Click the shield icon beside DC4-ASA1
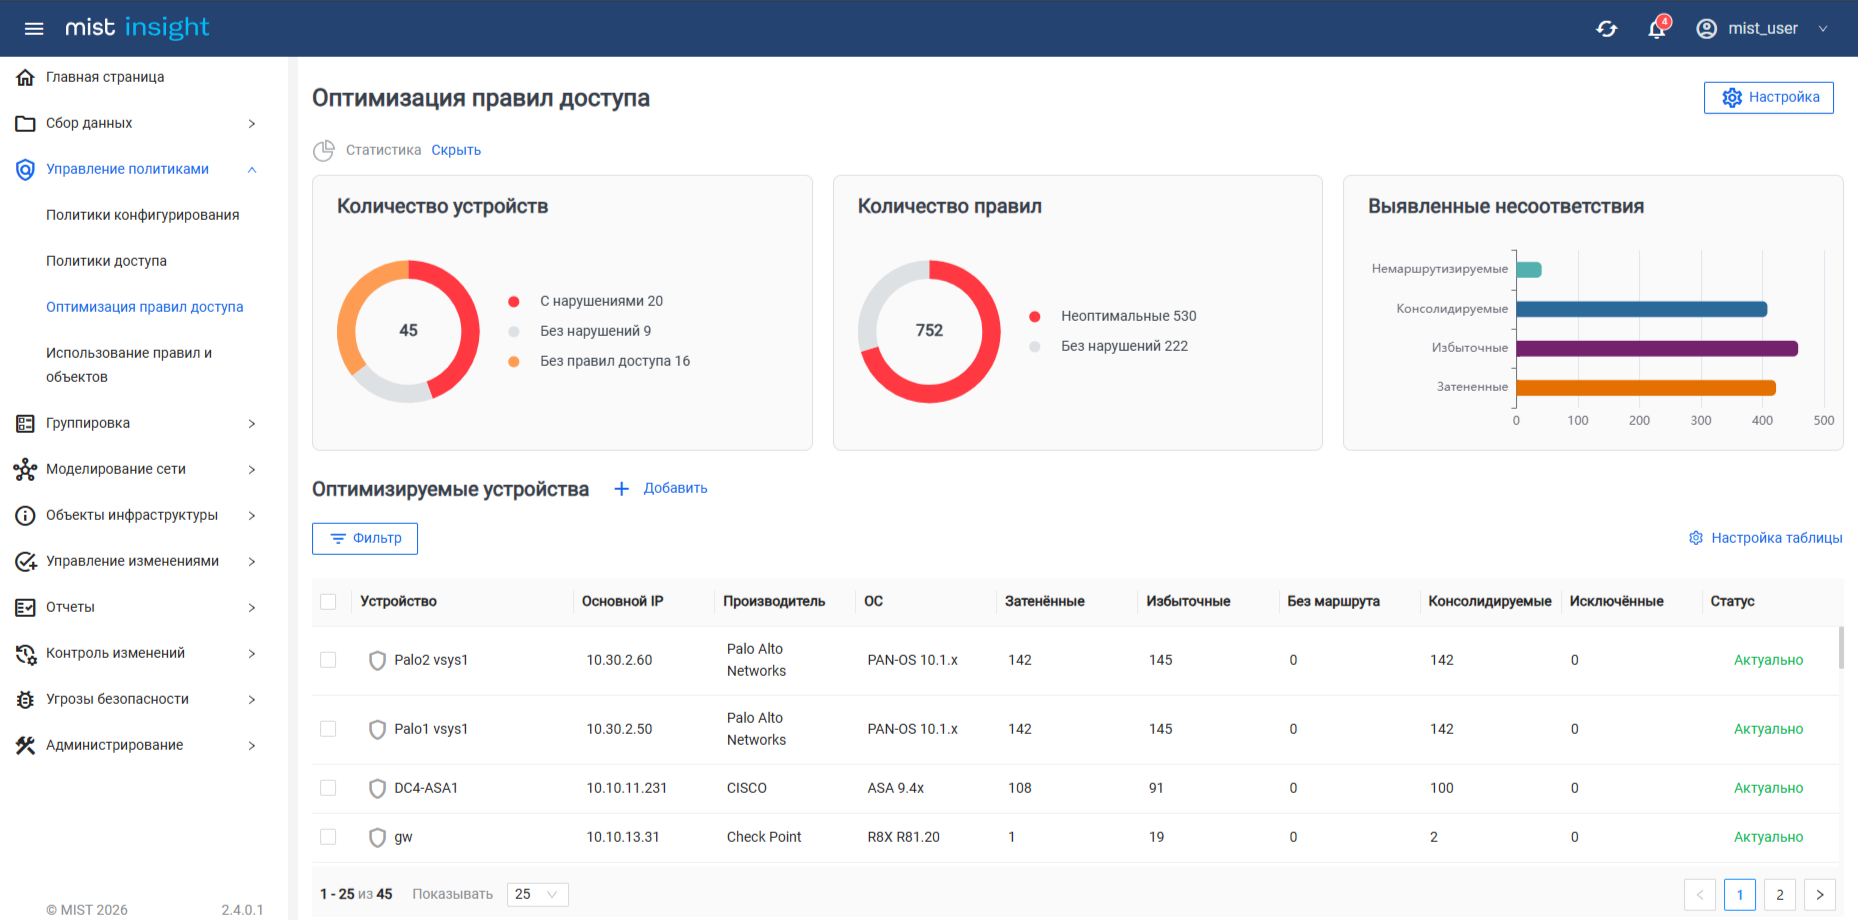 click(377, 788)
